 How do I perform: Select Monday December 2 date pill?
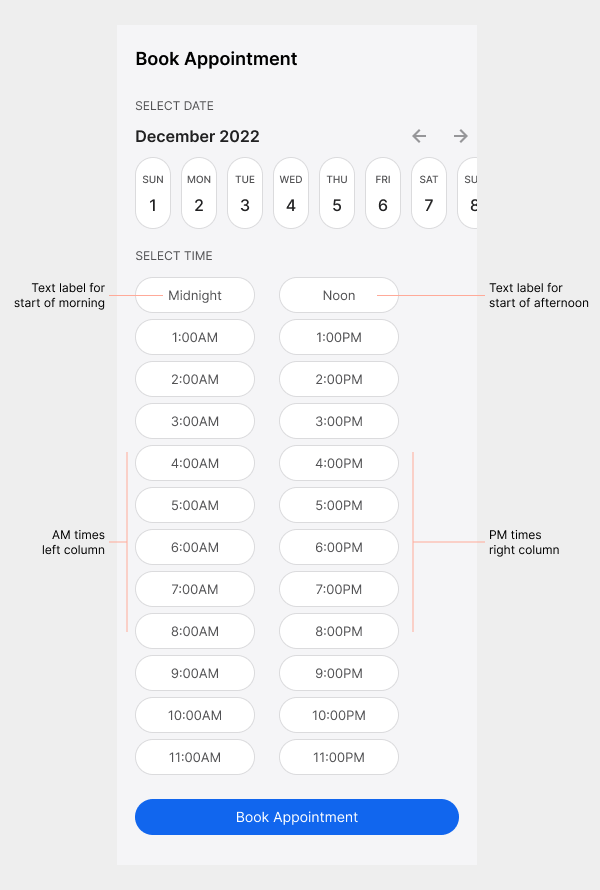coord(198,192)
